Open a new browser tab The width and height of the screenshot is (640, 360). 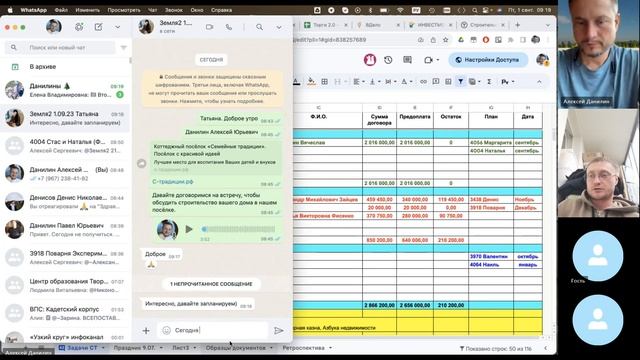(518, 25)
